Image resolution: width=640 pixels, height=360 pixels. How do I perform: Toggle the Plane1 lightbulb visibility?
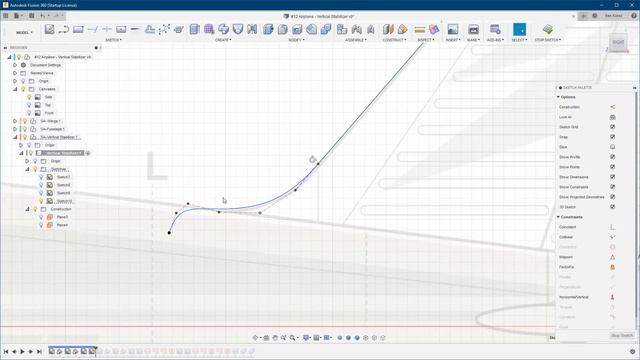41,217
